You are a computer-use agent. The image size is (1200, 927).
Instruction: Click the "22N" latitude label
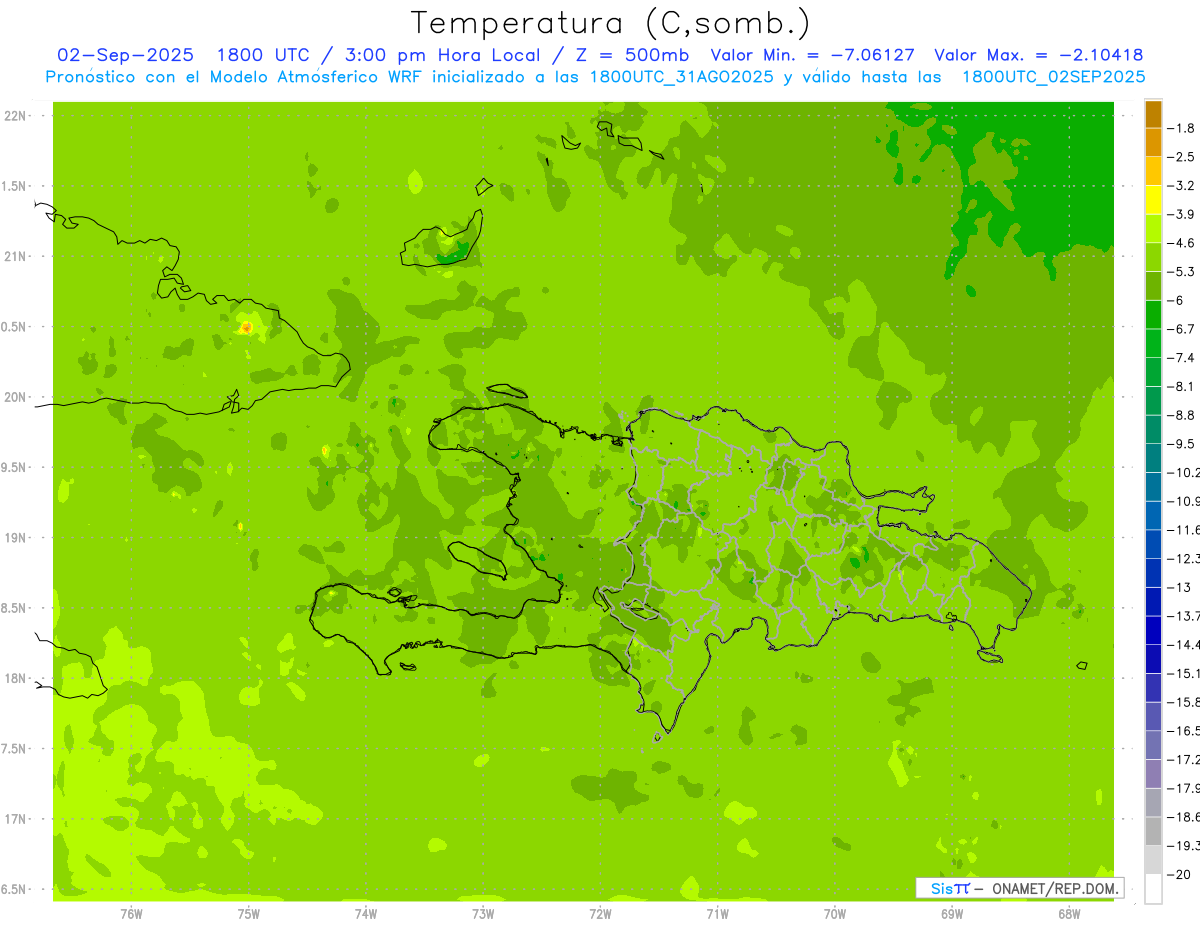16,116
